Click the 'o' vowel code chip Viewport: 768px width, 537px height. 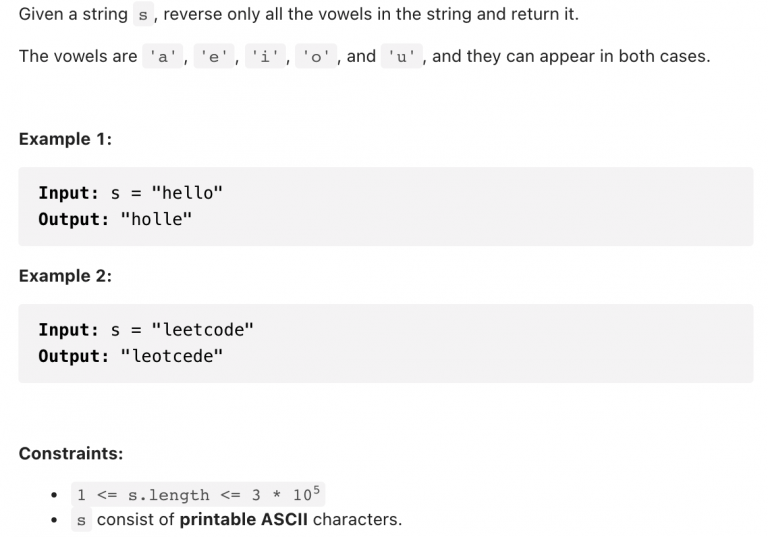(316, 56)
